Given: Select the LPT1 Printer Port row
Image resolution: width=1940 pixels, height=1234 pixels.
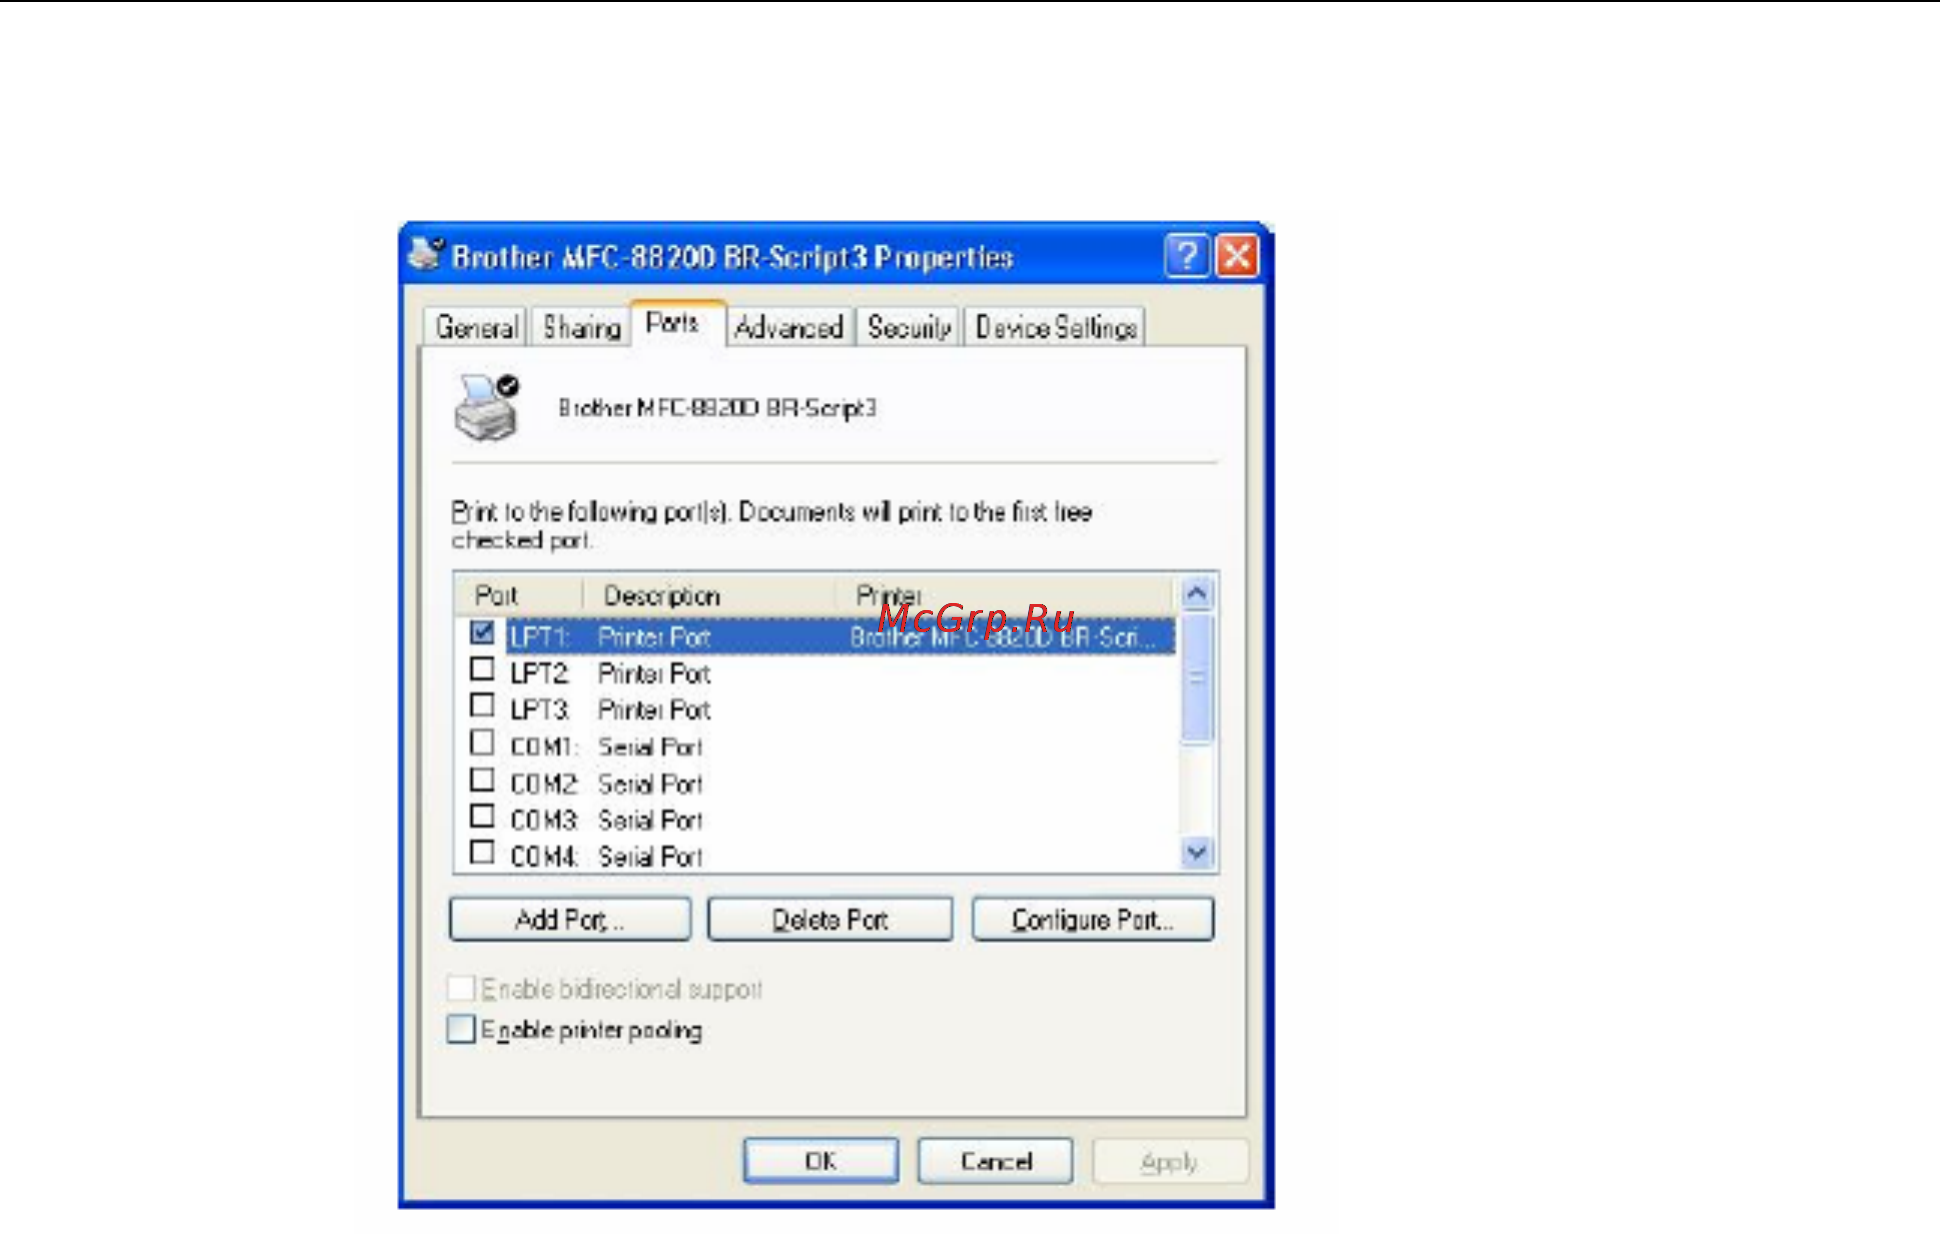Looking at the screenshot, I should pyautogui.click(x=840, y=637).
